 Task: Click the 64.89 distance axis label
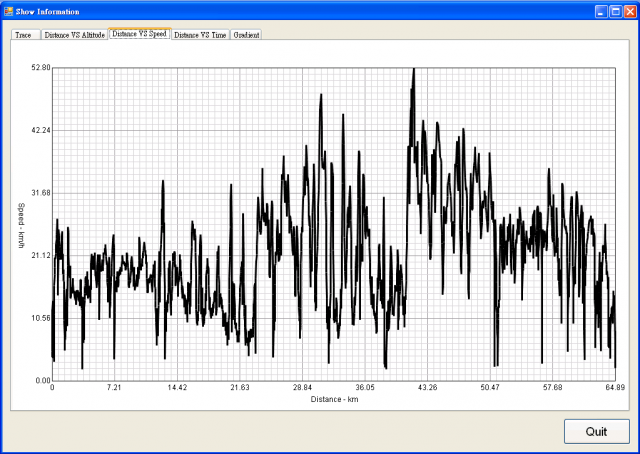tap(615, 387)
